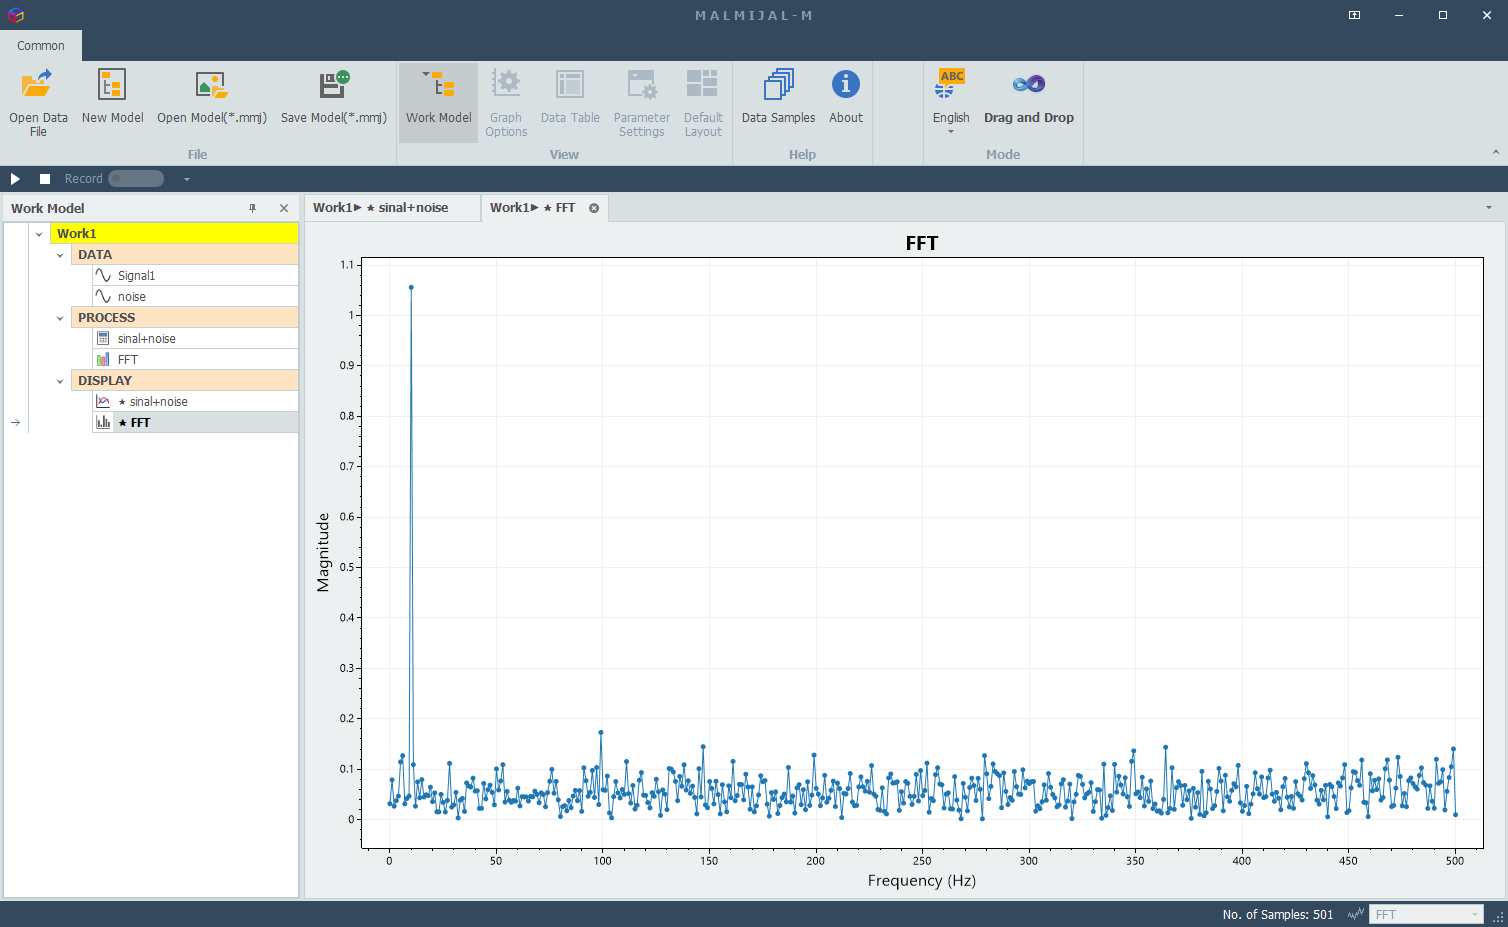Restore the Default Layout

pyautogui.click(x=703, y=102)
